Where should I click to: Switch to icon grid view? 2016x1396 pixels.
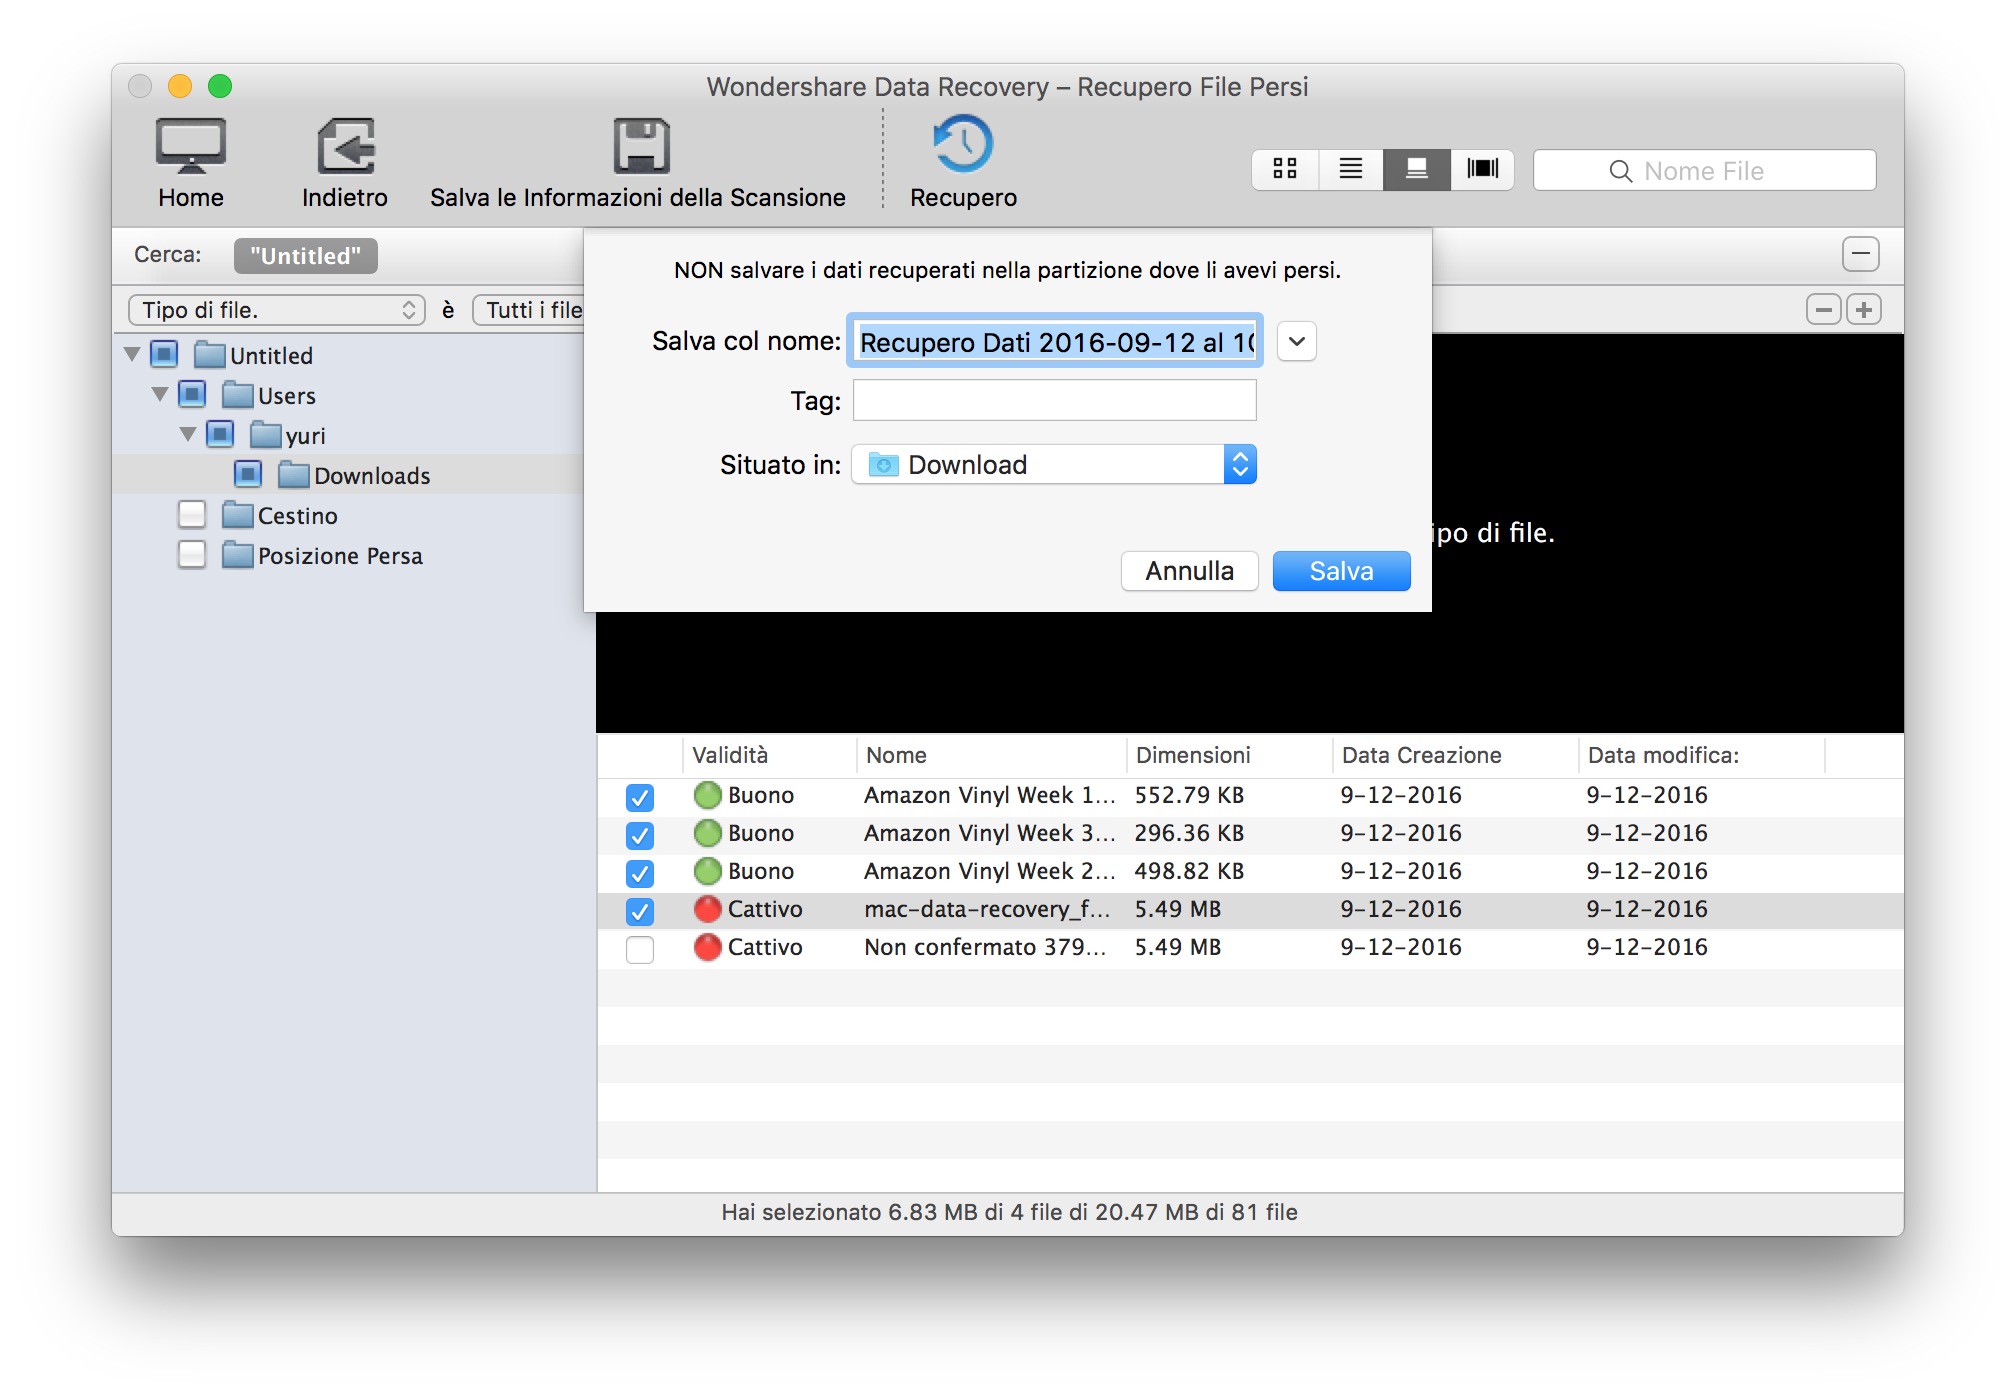click(1285, 169)
